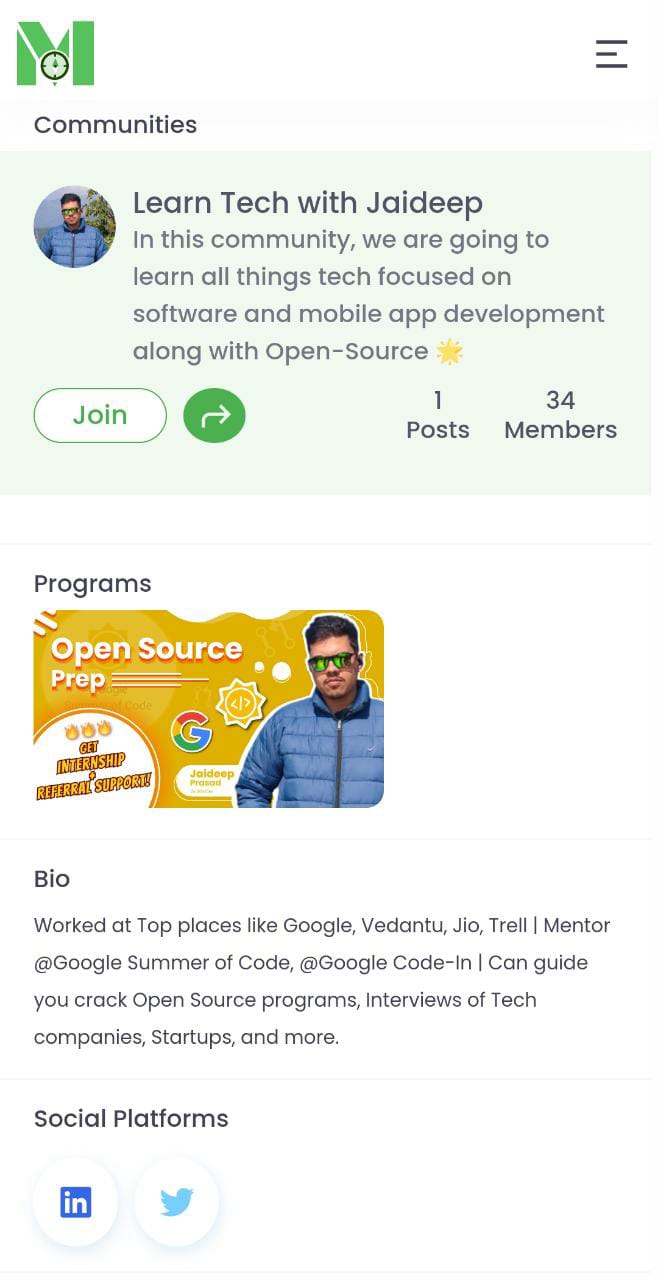
Task: View the 34 Members count
Action: pos(560,415)
